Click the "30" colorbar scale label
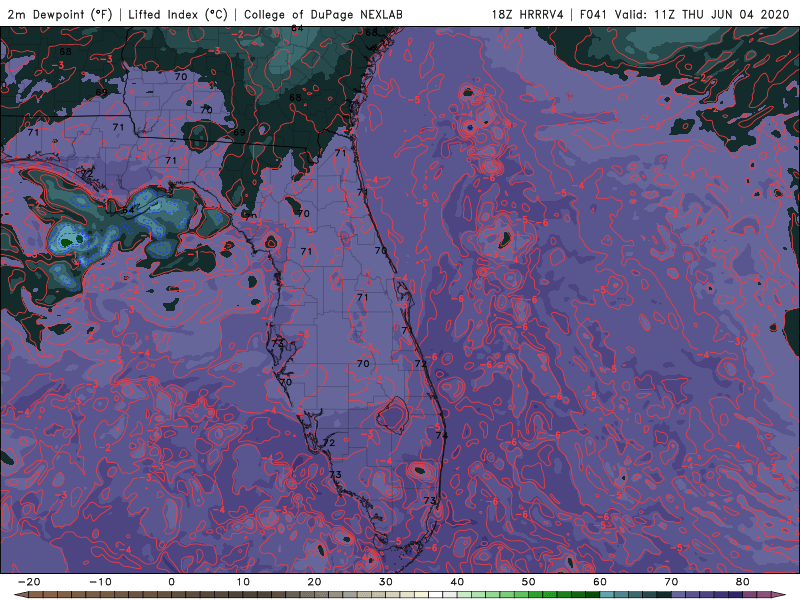 click(386, 582)
